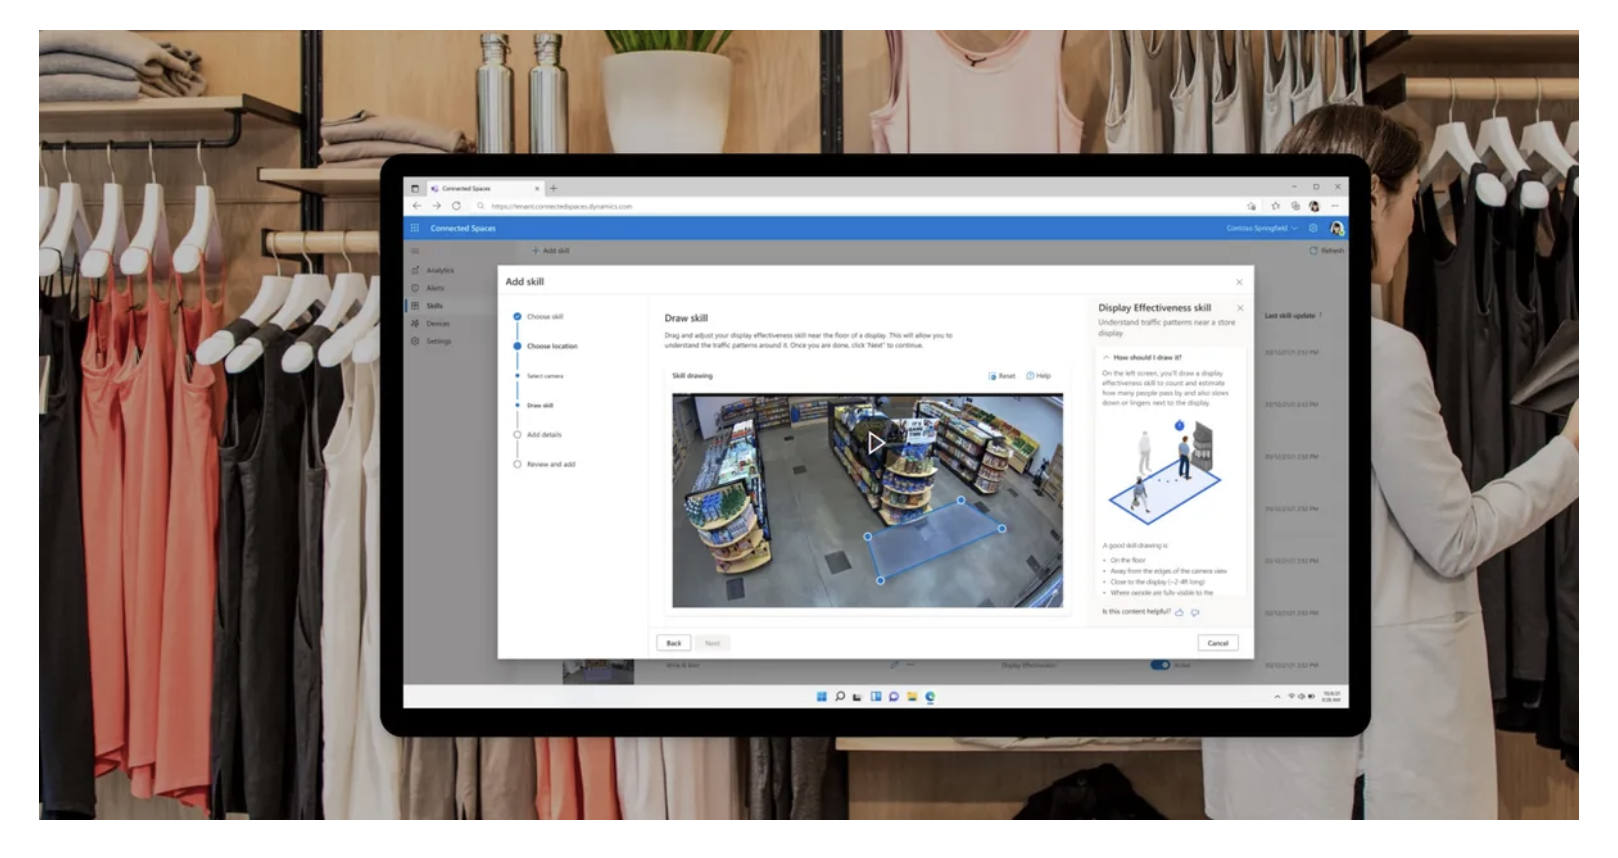Click the thumbs down feedback icon

1195,612
